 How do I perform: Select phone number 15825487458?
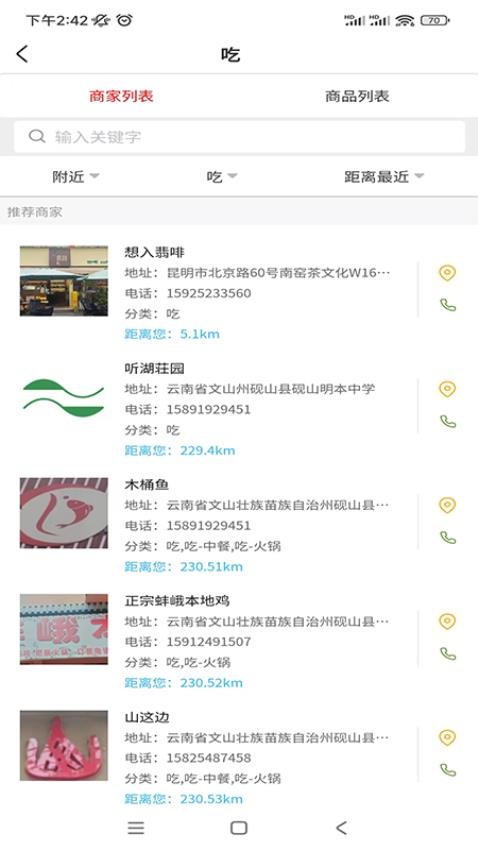pos(209,758)
